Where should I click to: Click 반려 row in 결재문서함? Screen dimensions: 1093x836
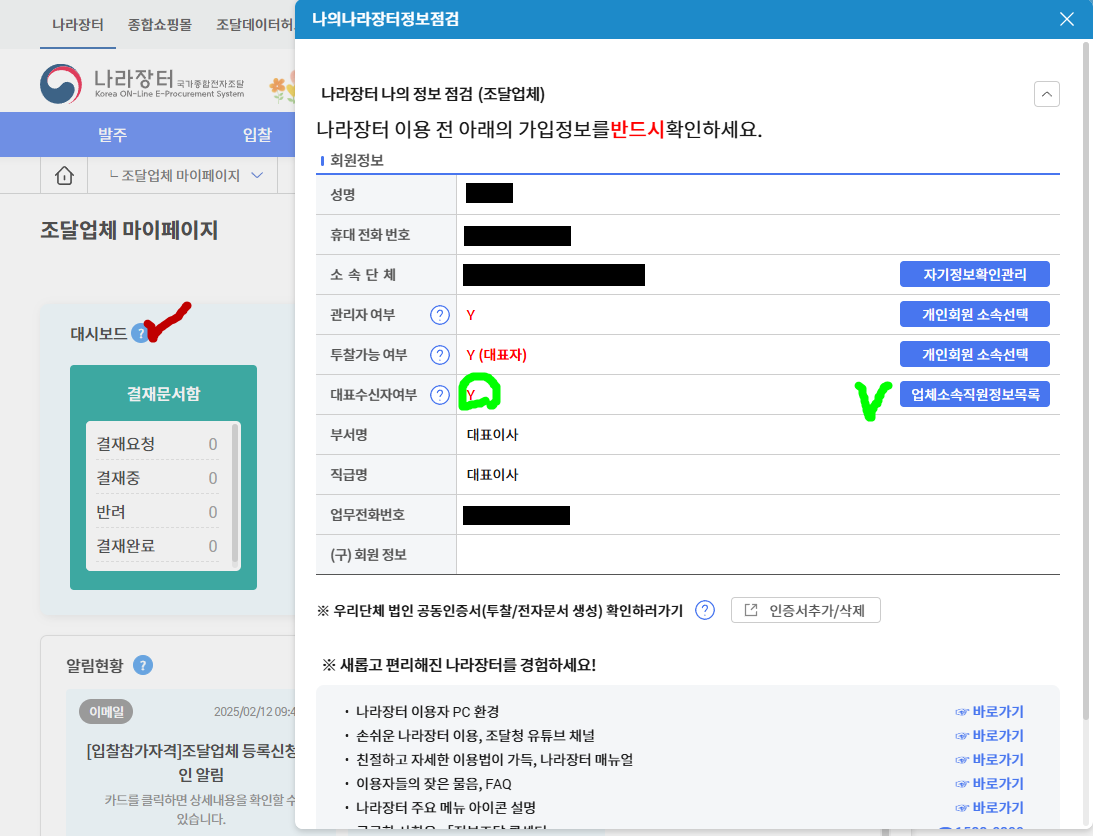tap(157, 512)
